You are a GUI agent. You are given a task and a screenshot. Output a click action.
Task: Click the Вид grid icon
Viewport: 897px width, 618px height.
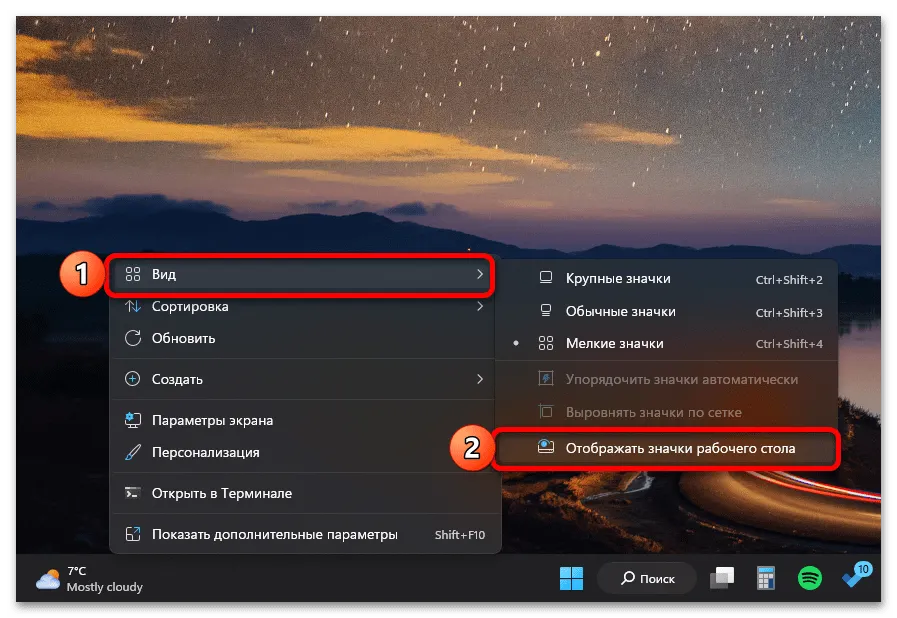point(133,274)
